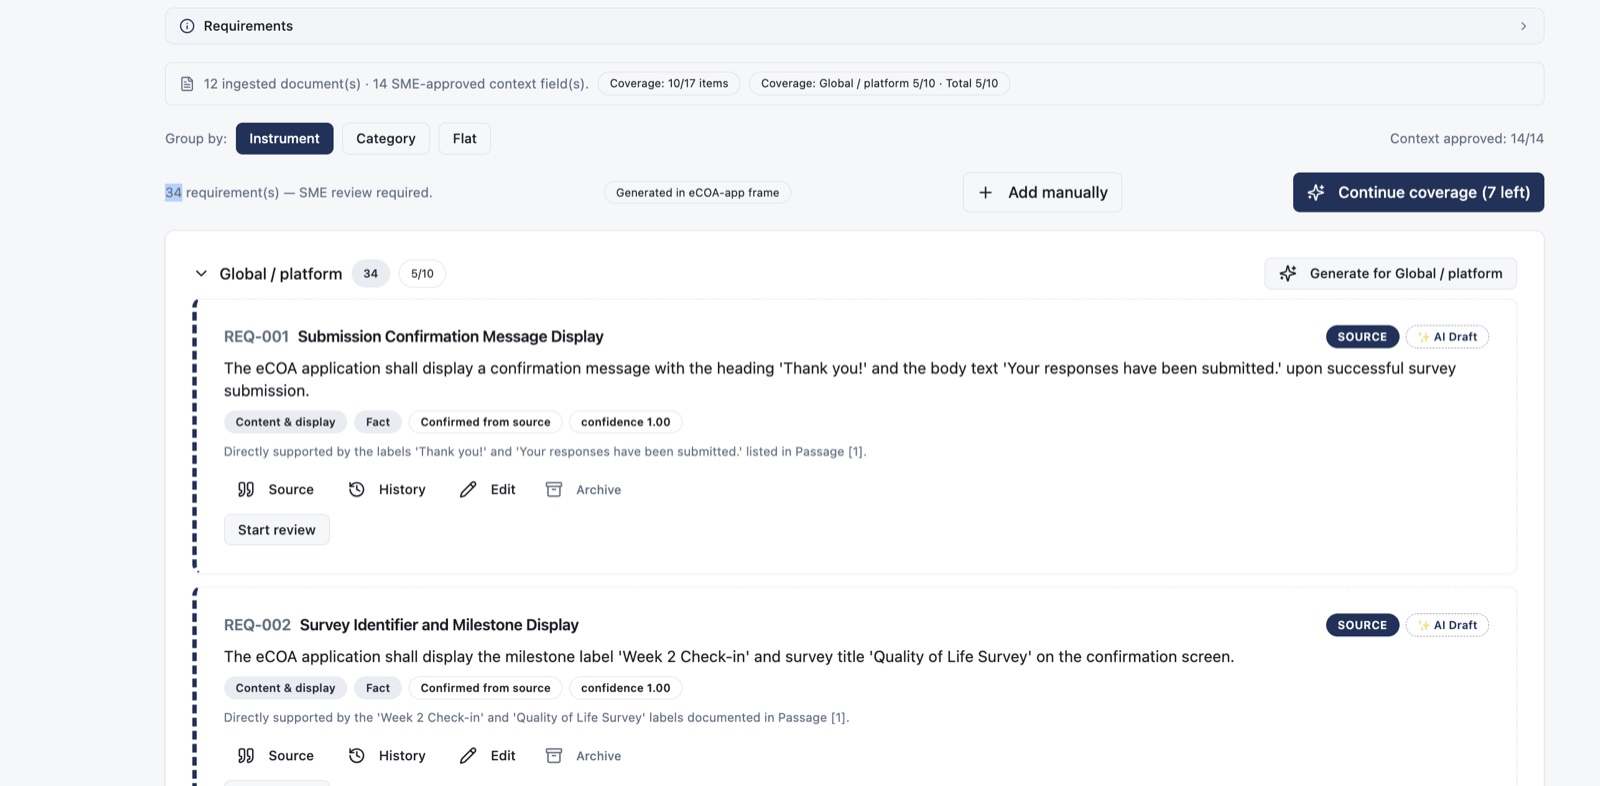Click 'confidence 1.00' tag on REQ-002
1600x786 pixels.
pos(626,688)
